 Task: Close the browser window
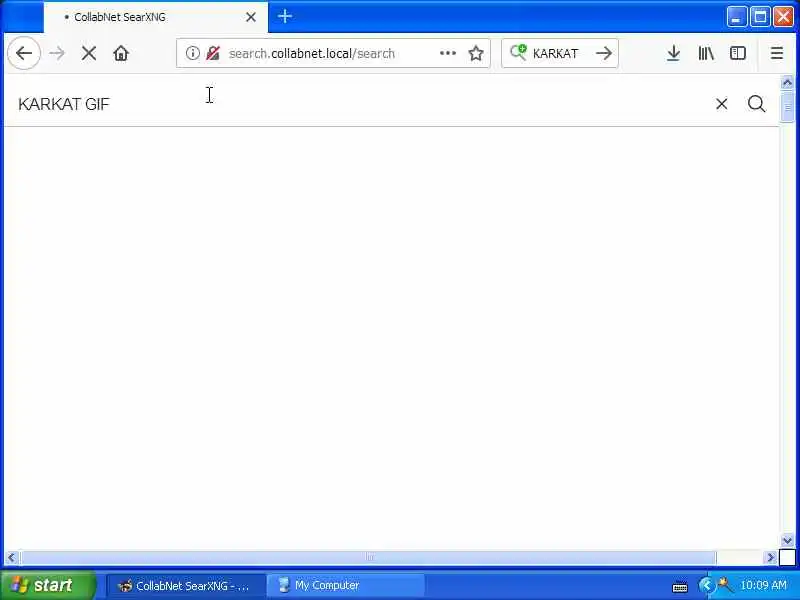(x=783, y=17)
